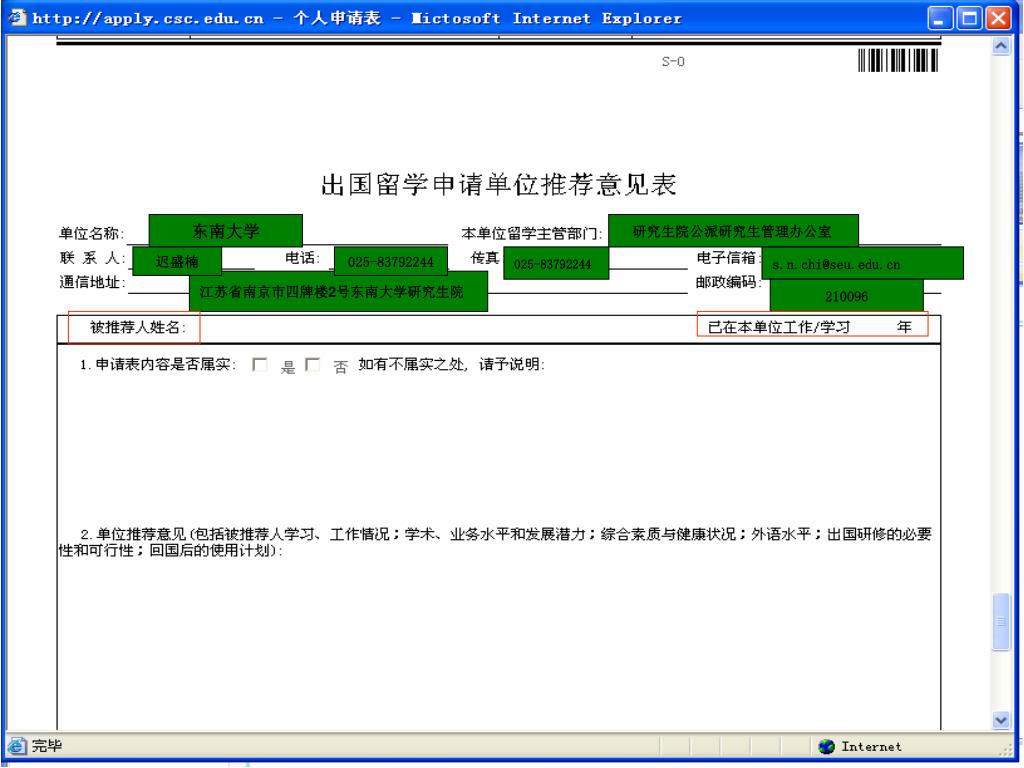Click the phone number 025-83792244 after 电话
Image resolution: width=1024 pixels, height=768 pixels.
coord(391,262)
